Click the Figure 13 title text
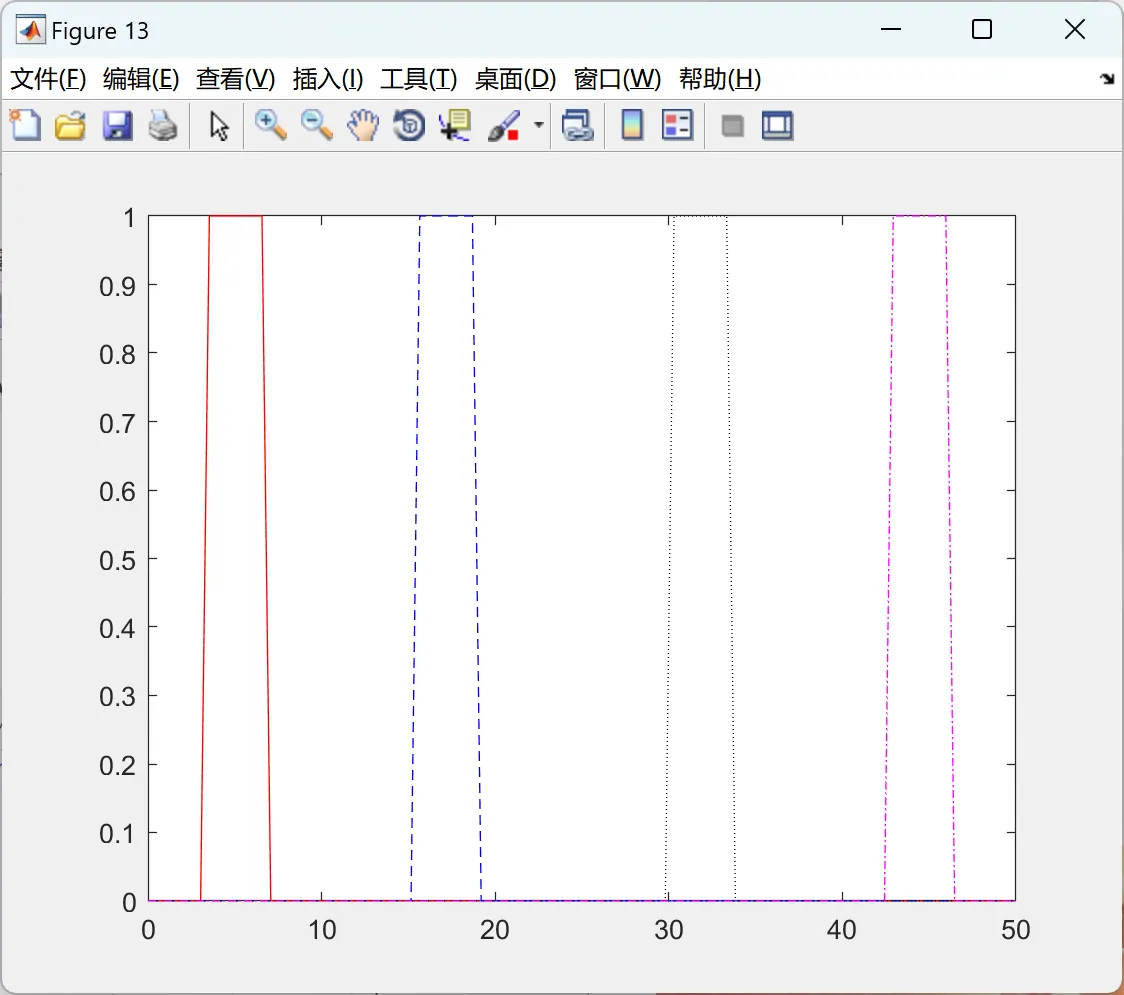Screen dimensions: 1124x995 click(x=100, y=31)
